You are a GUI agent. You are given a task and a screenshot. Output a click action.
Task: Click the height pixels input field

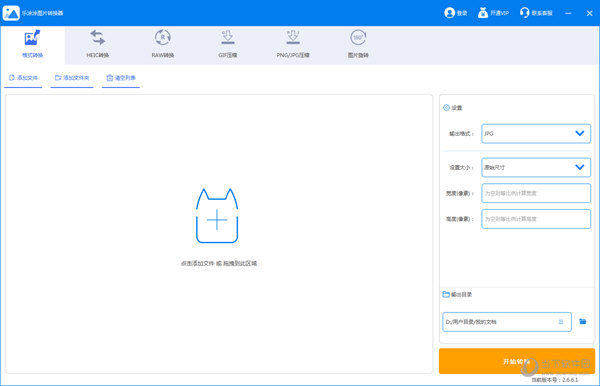[x=536, y=219]
